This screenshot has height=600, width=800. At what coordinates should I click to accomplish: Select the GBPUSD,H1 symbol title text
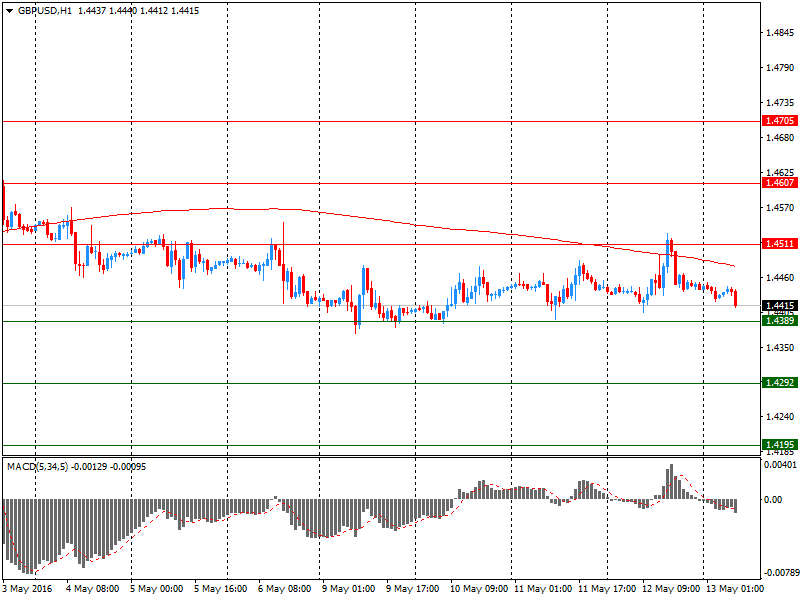pos(45,11)
